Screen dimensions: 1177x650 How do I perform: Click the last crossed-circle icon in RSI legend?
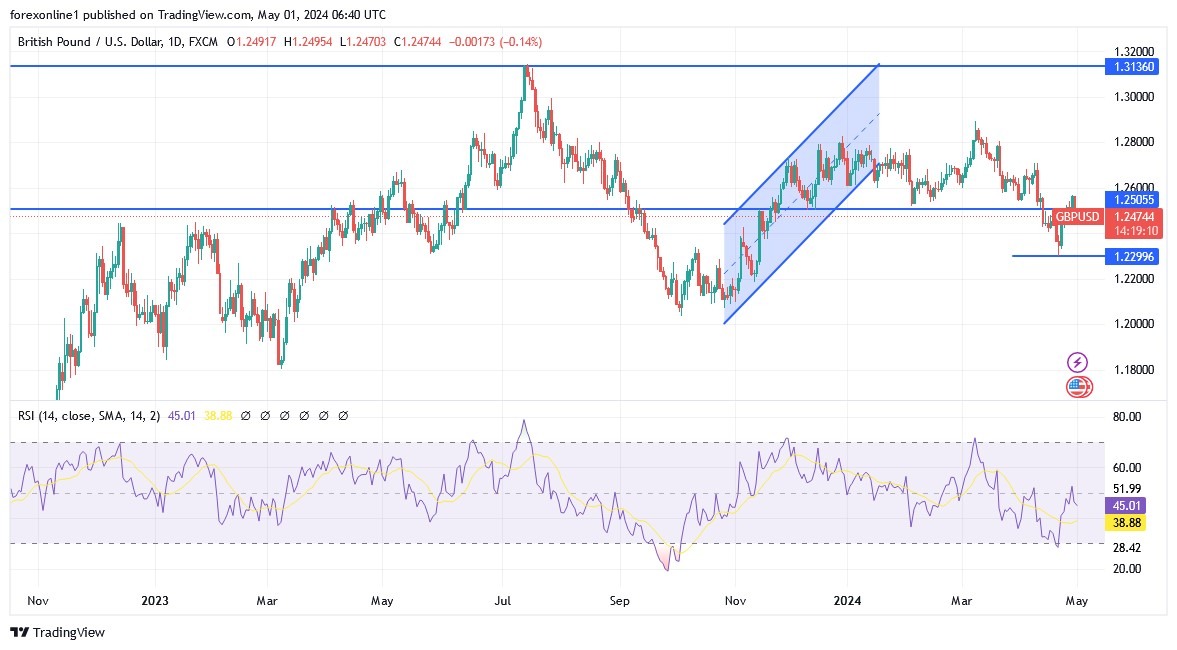344,414
